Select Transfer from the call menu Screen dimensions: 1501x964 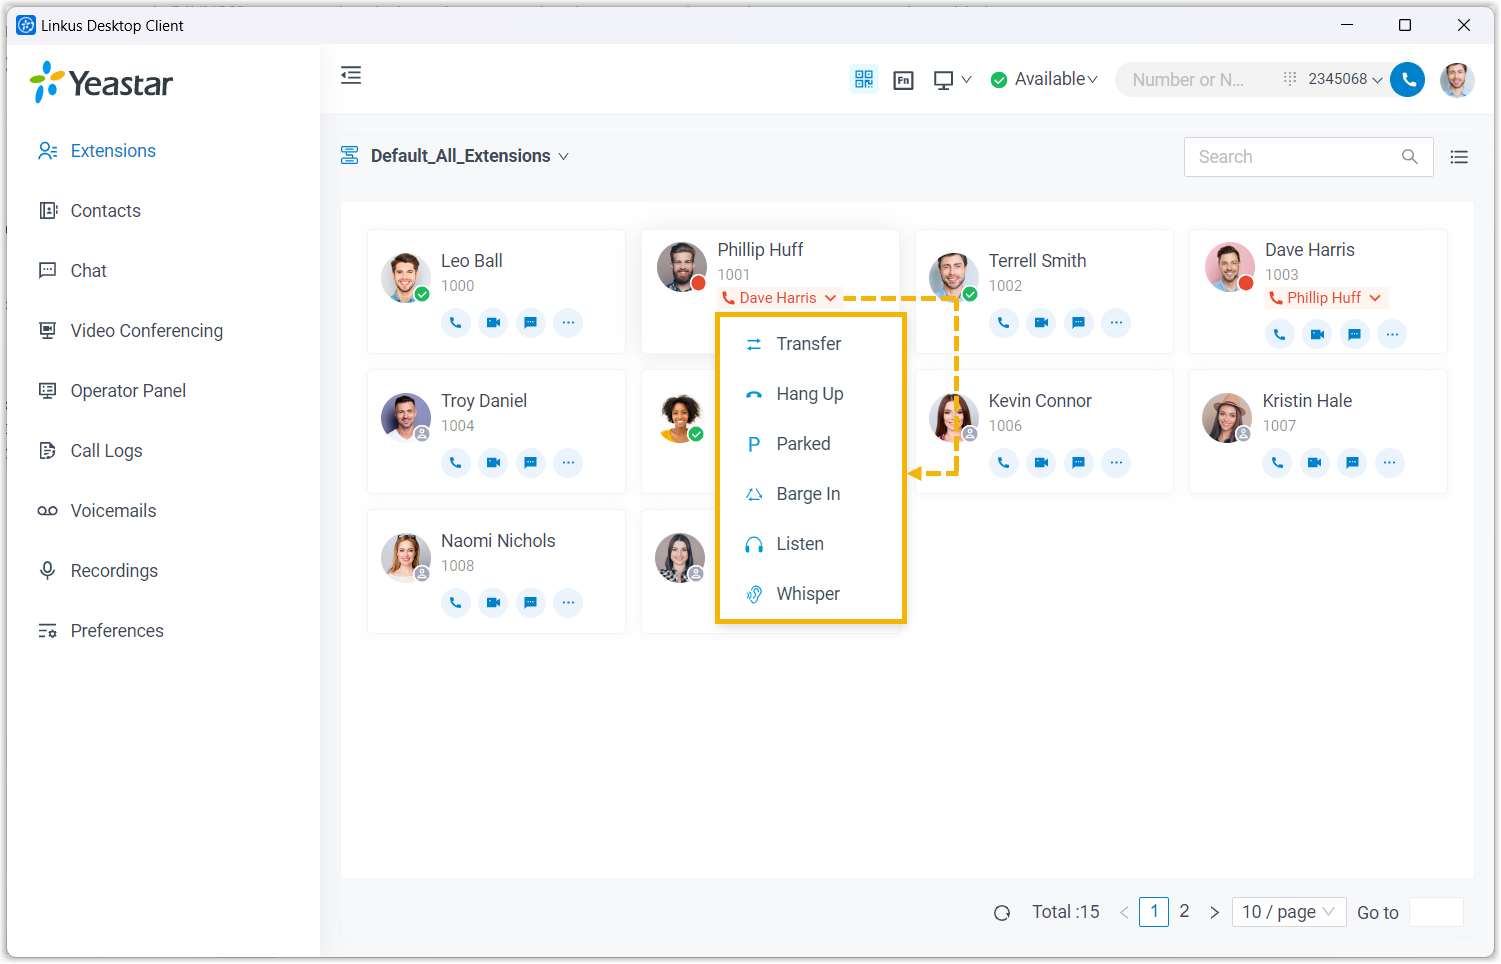pyautogui.click(x=811, y=344)
